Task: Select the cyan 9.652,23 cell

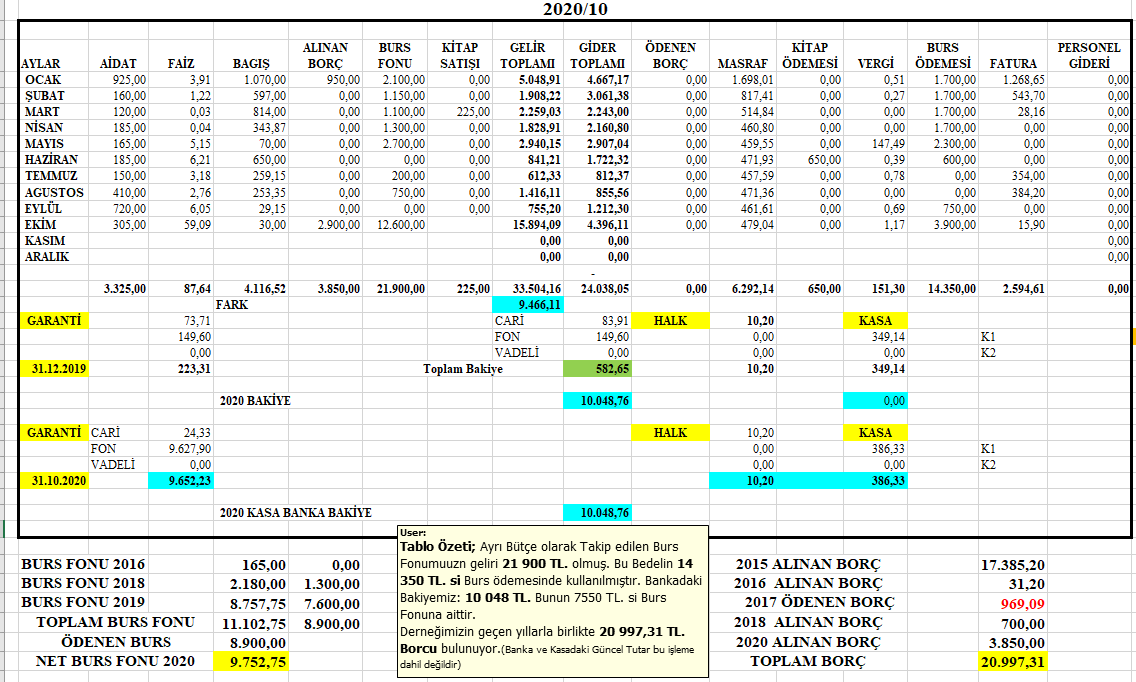Action: 181,481
